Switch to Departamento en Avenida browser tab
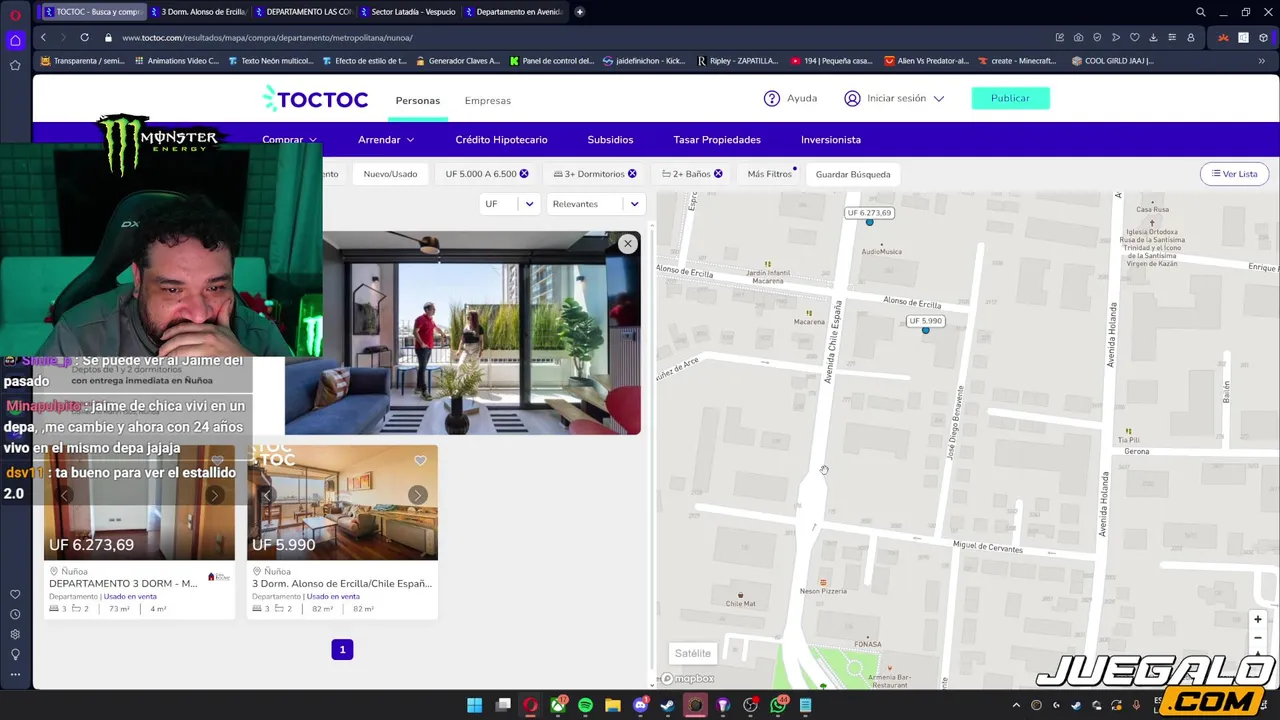1280x720 pixels. (512, 12)
